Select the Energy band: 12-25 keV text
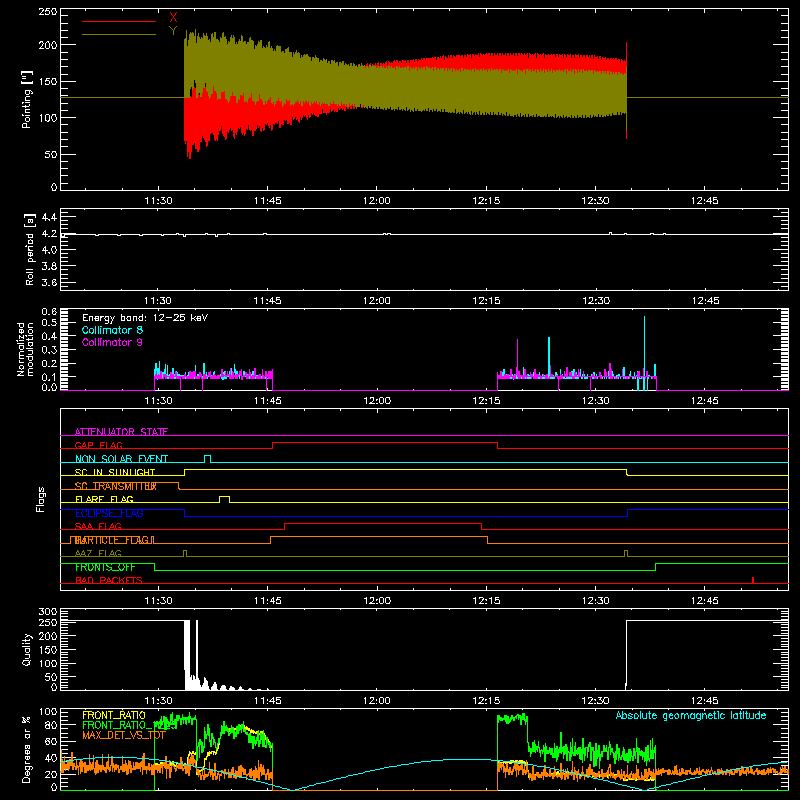The height and width of the screenshot is (800, 800). [x=145, y=318]
